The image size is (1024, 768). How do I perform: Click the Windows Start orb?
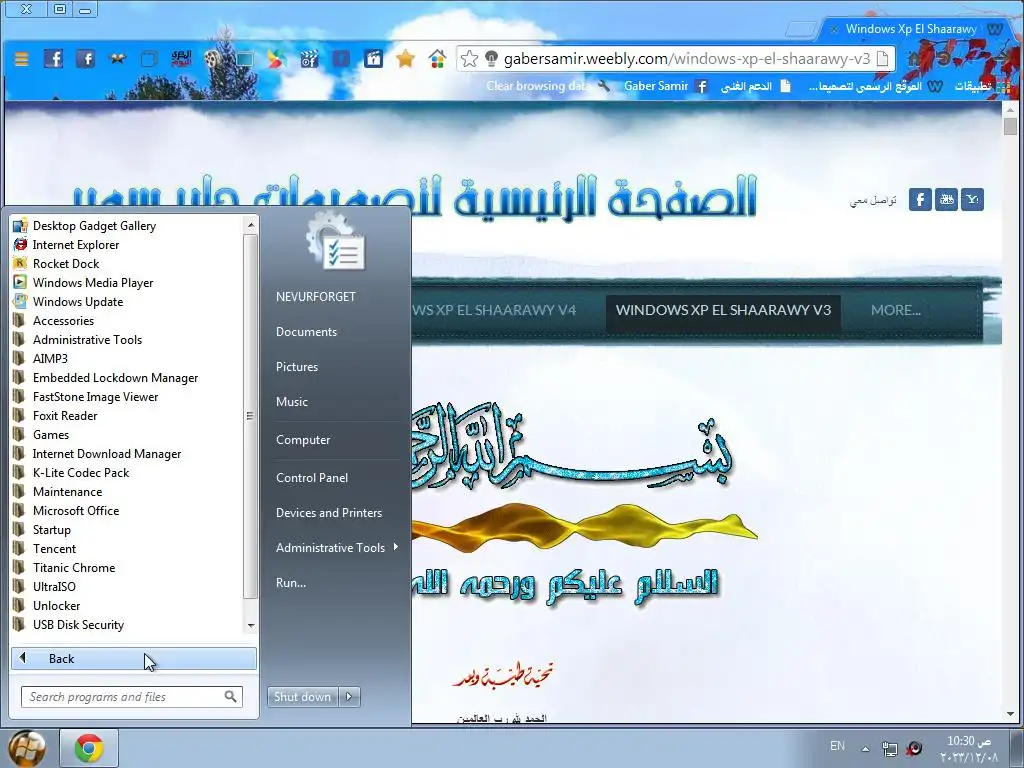click(27, 748)
